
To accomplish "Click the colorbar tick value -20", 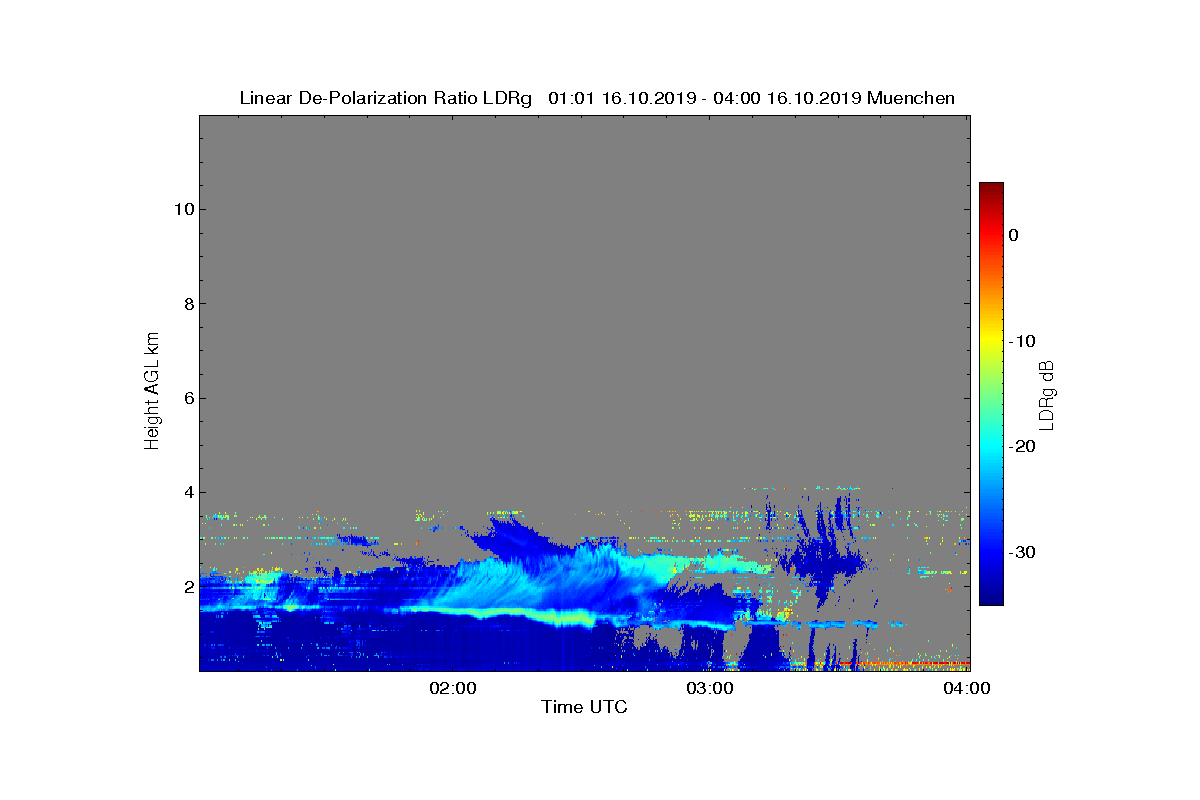I will (1021, 446).
